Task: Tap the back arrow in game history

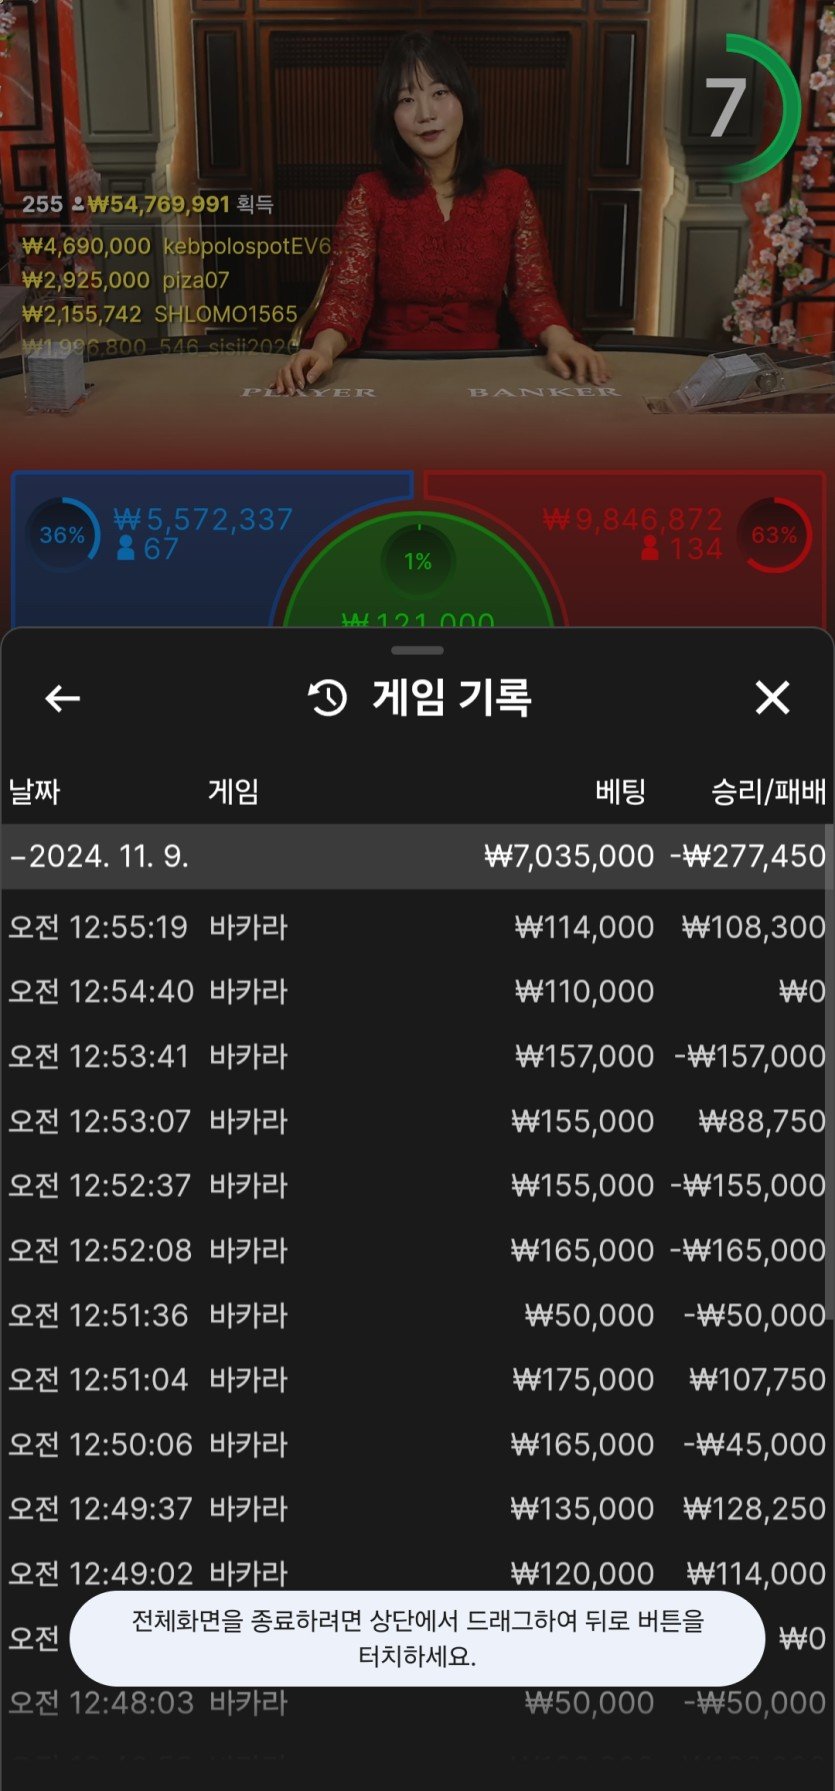Action: coord(62,698)
